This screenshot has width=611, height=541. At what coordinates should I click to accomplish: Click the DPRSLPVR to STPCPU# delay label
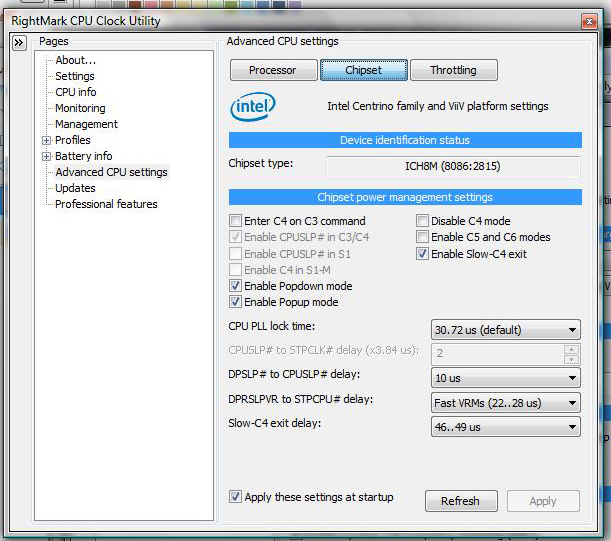tap(300, 399)
